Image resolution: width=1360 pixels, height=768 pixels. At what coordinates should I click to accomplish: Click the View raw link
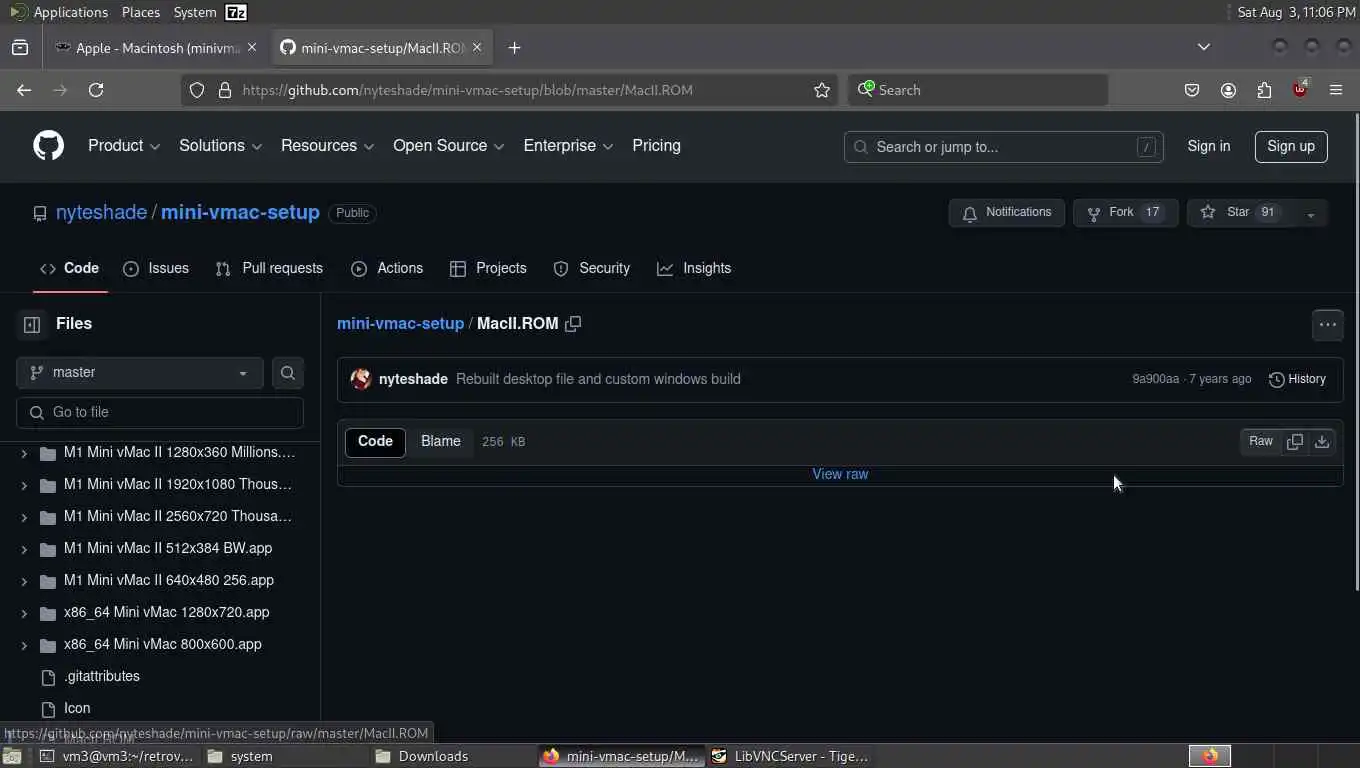(x=840, y=474)
